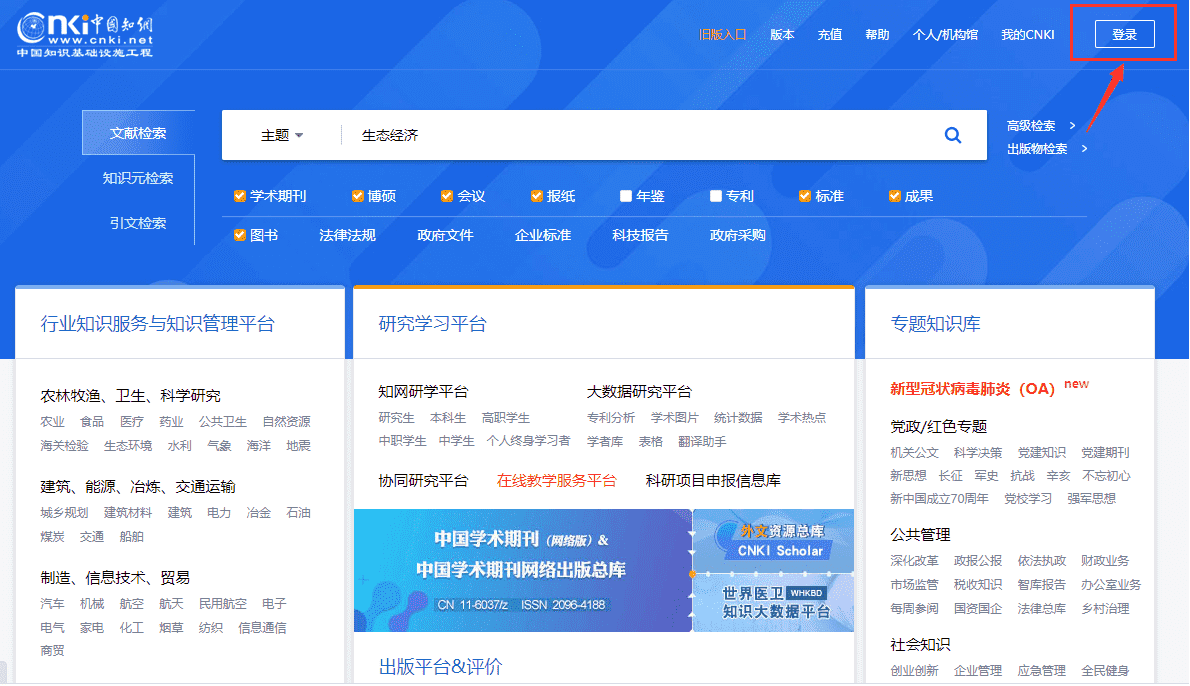Open the 中国学术期刊 network edition banner
This screenshot has width=1190, height=686.
coord(522,570)
